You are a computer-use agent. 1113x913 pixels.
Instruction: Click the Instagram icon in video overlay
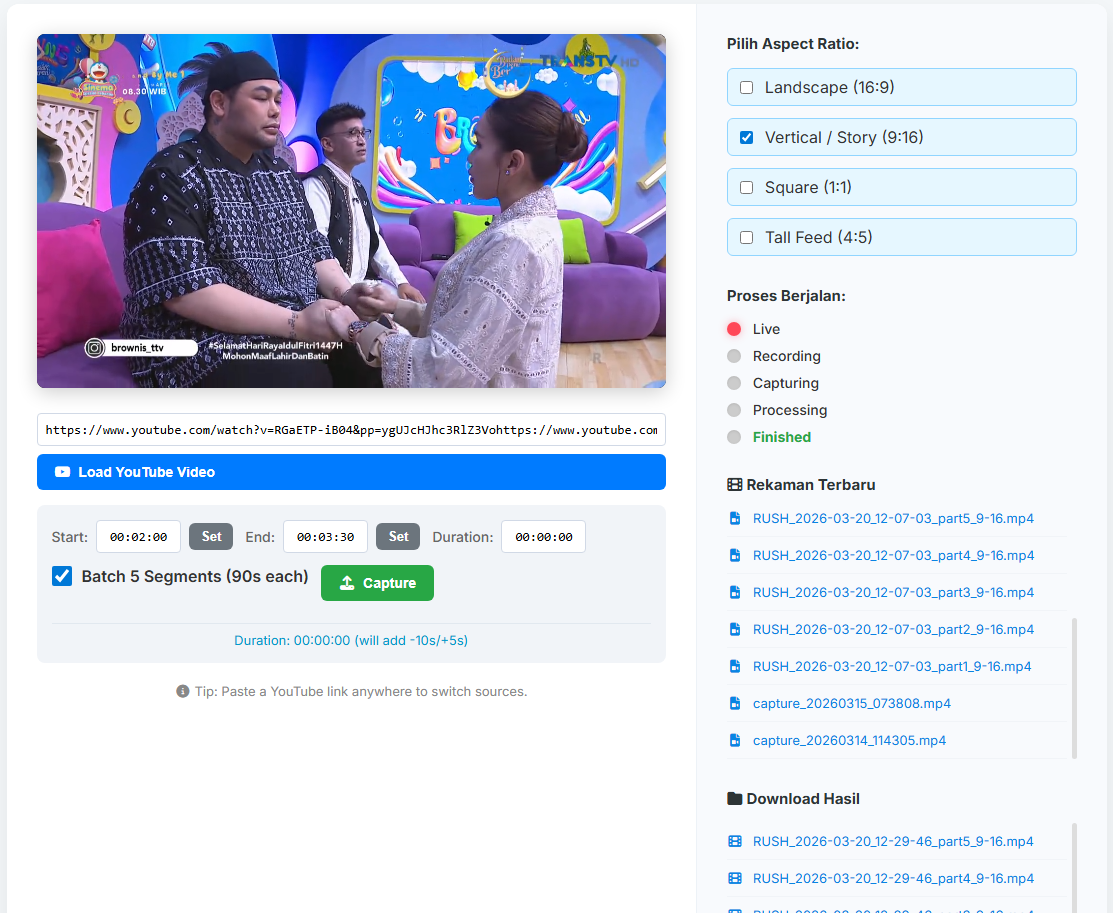pos(94,348)
